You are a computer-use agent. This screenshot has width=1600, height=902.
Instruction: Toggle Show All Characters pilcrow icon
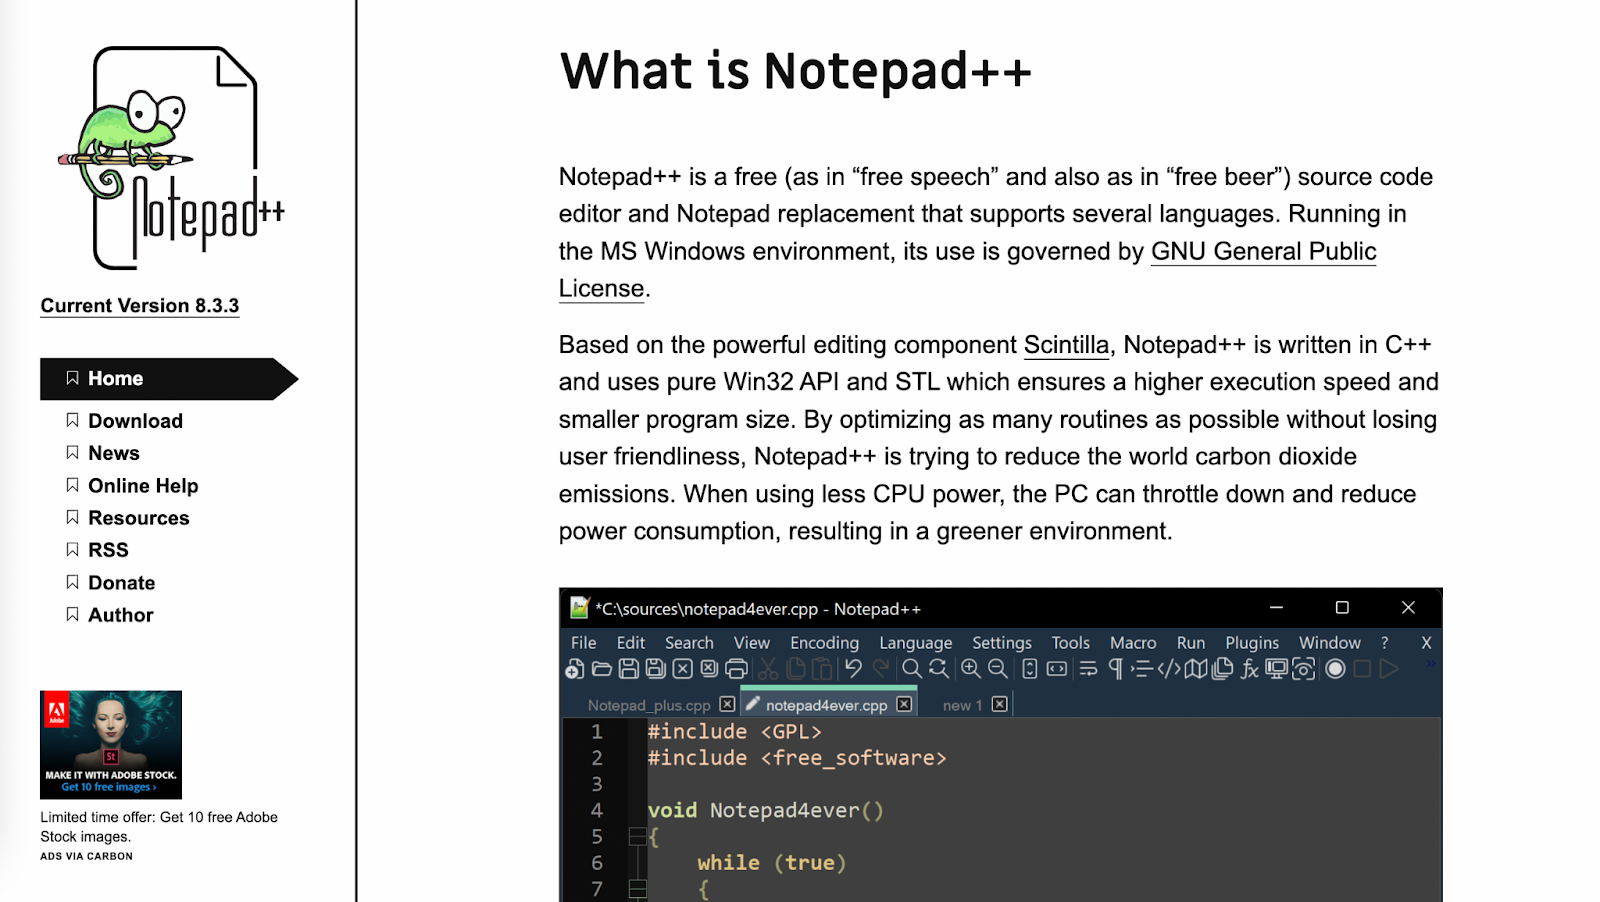click(1116, 669)
